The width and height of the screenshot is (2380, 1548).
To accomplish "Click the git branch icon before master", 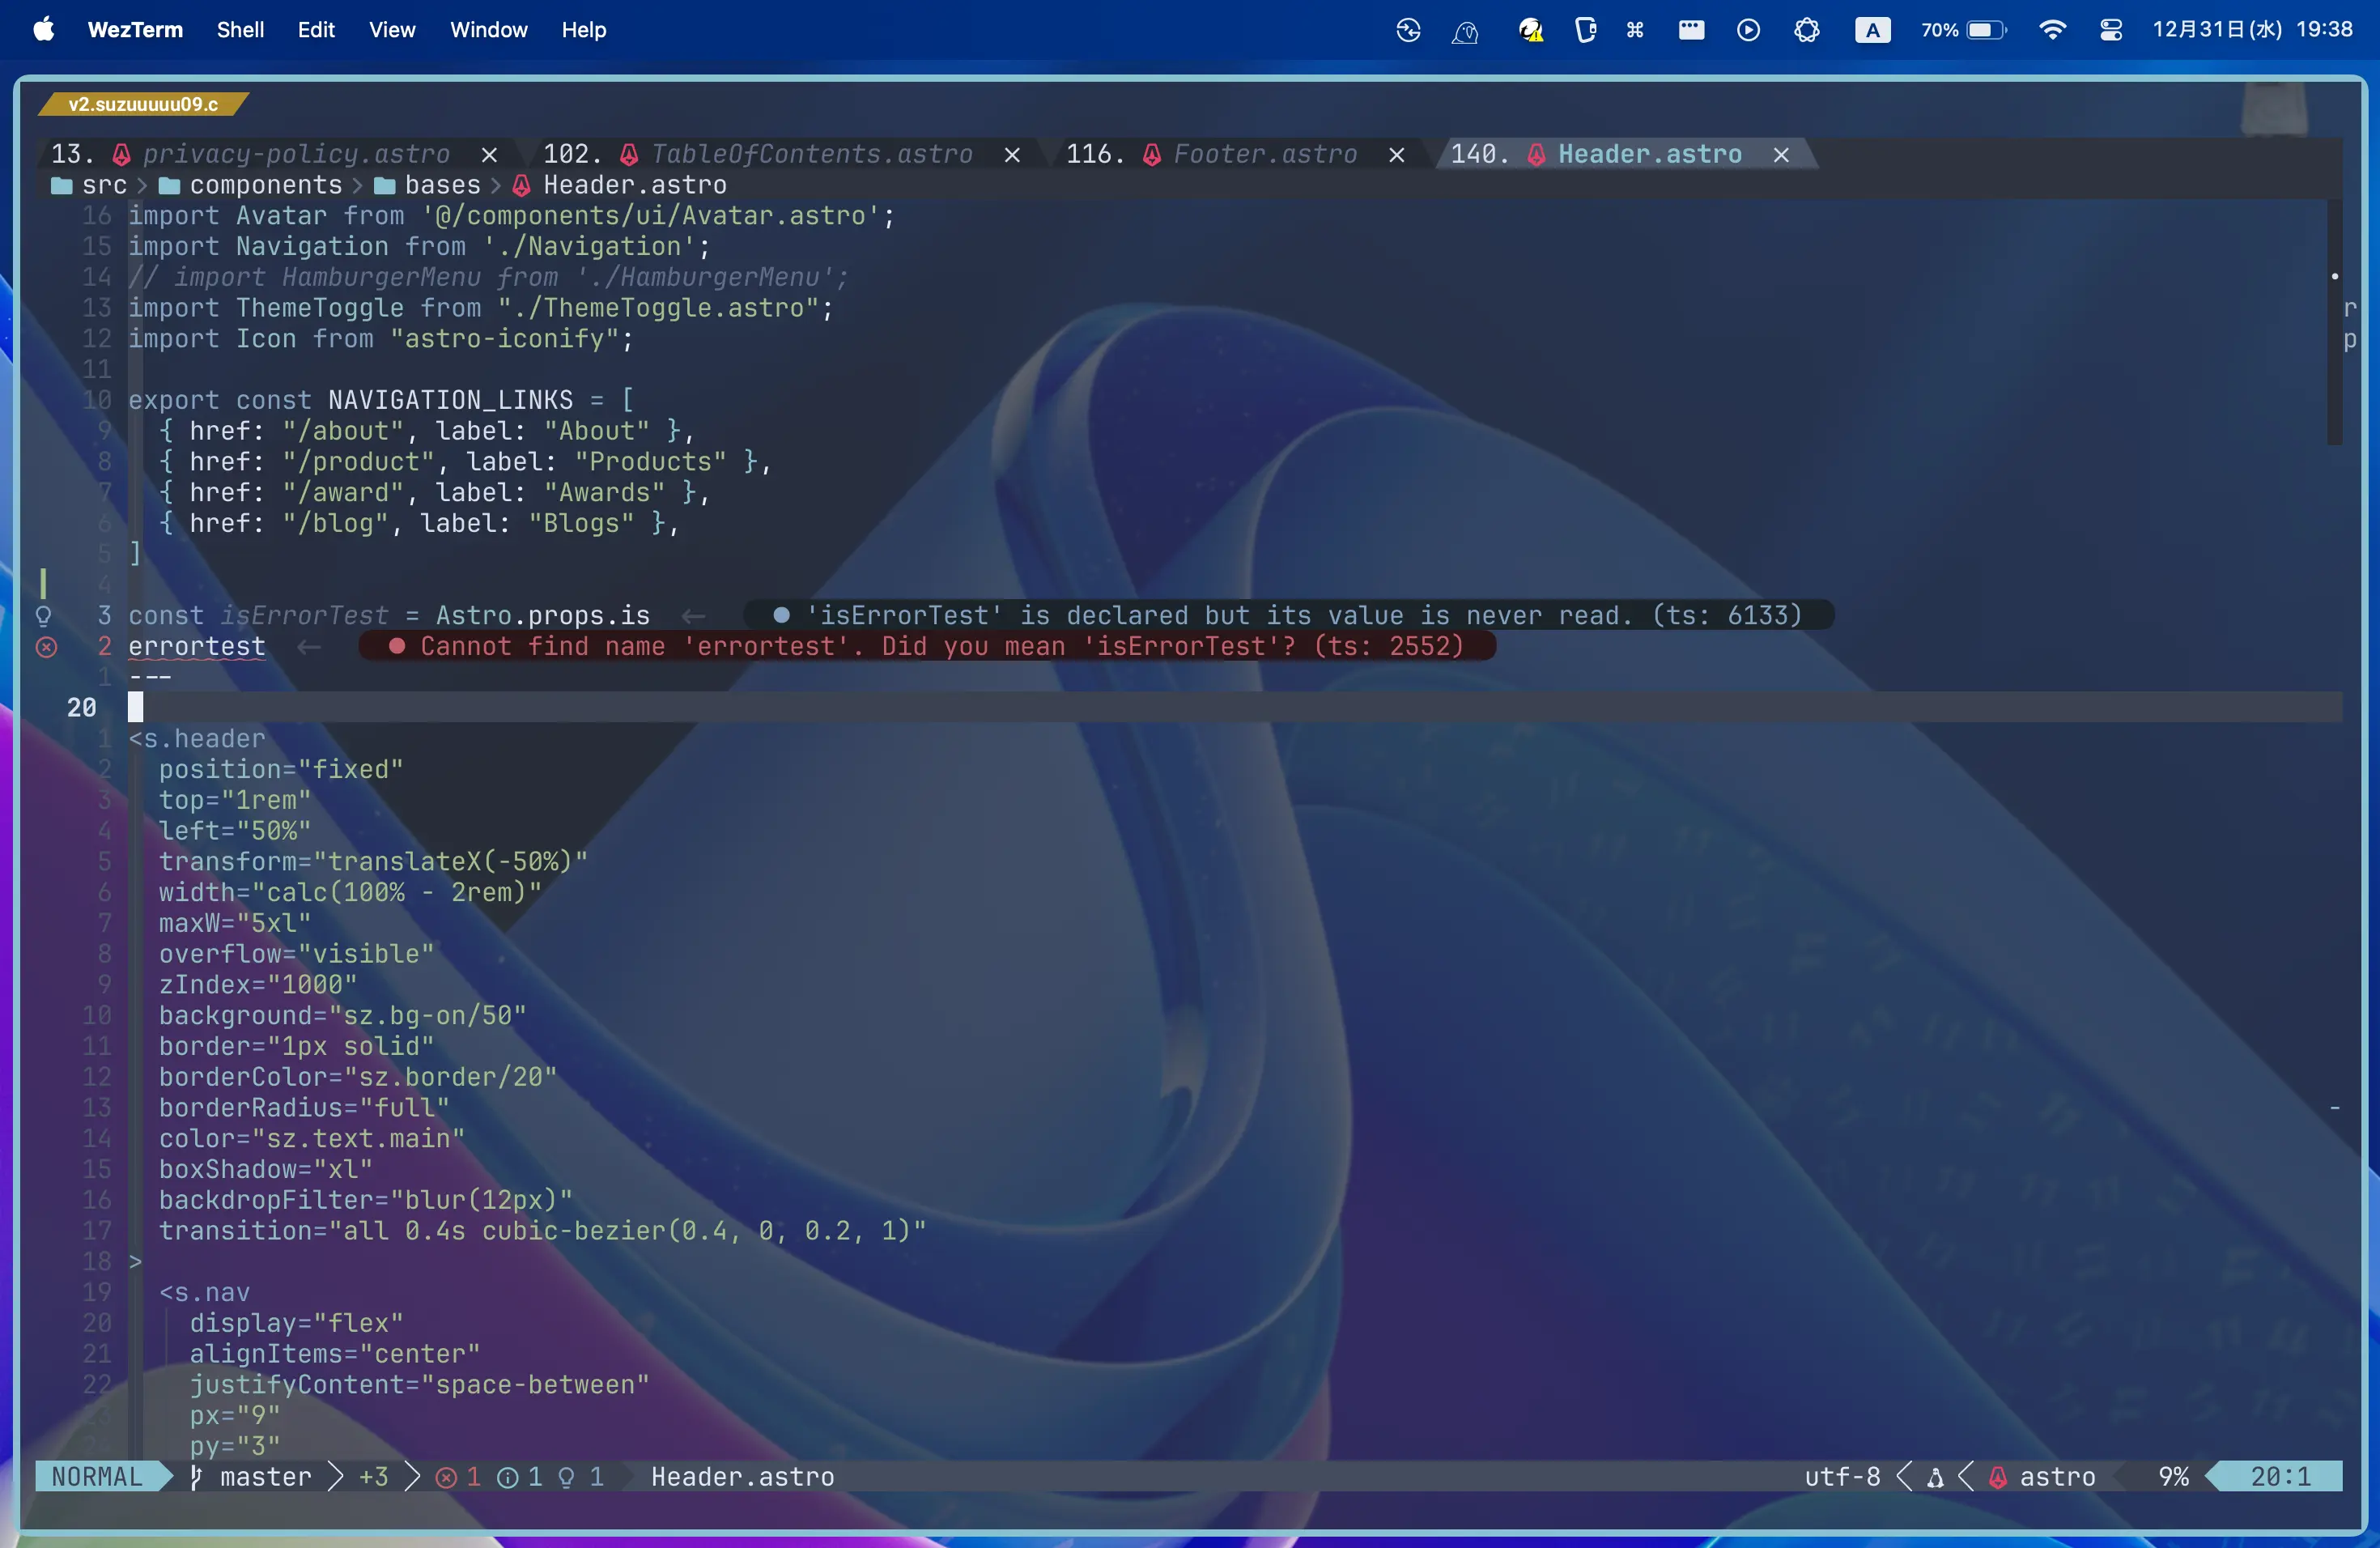I will (196, 1477).
